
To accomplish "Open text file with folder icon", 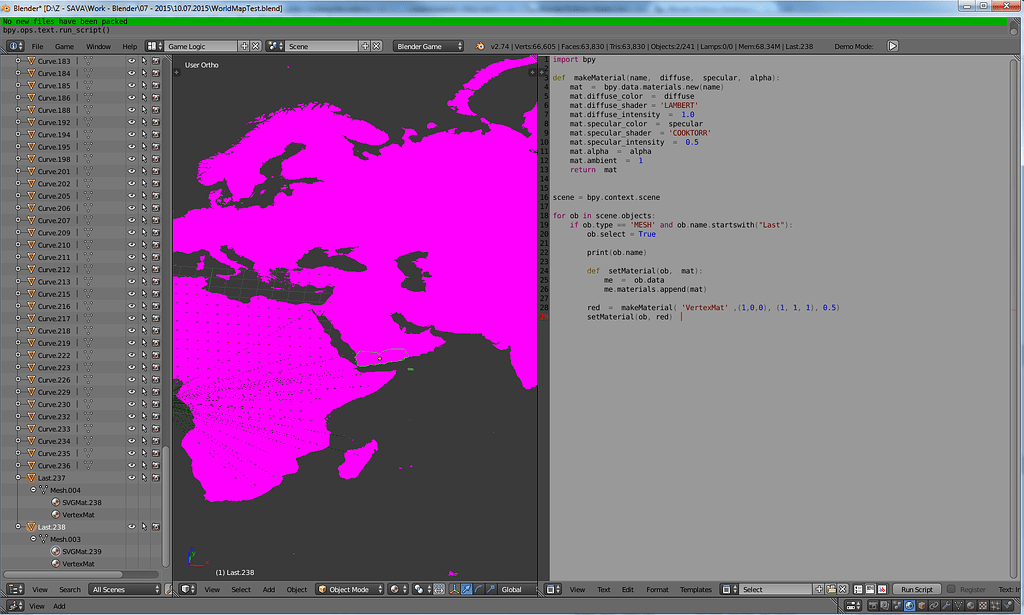I will tap(831, 590).
